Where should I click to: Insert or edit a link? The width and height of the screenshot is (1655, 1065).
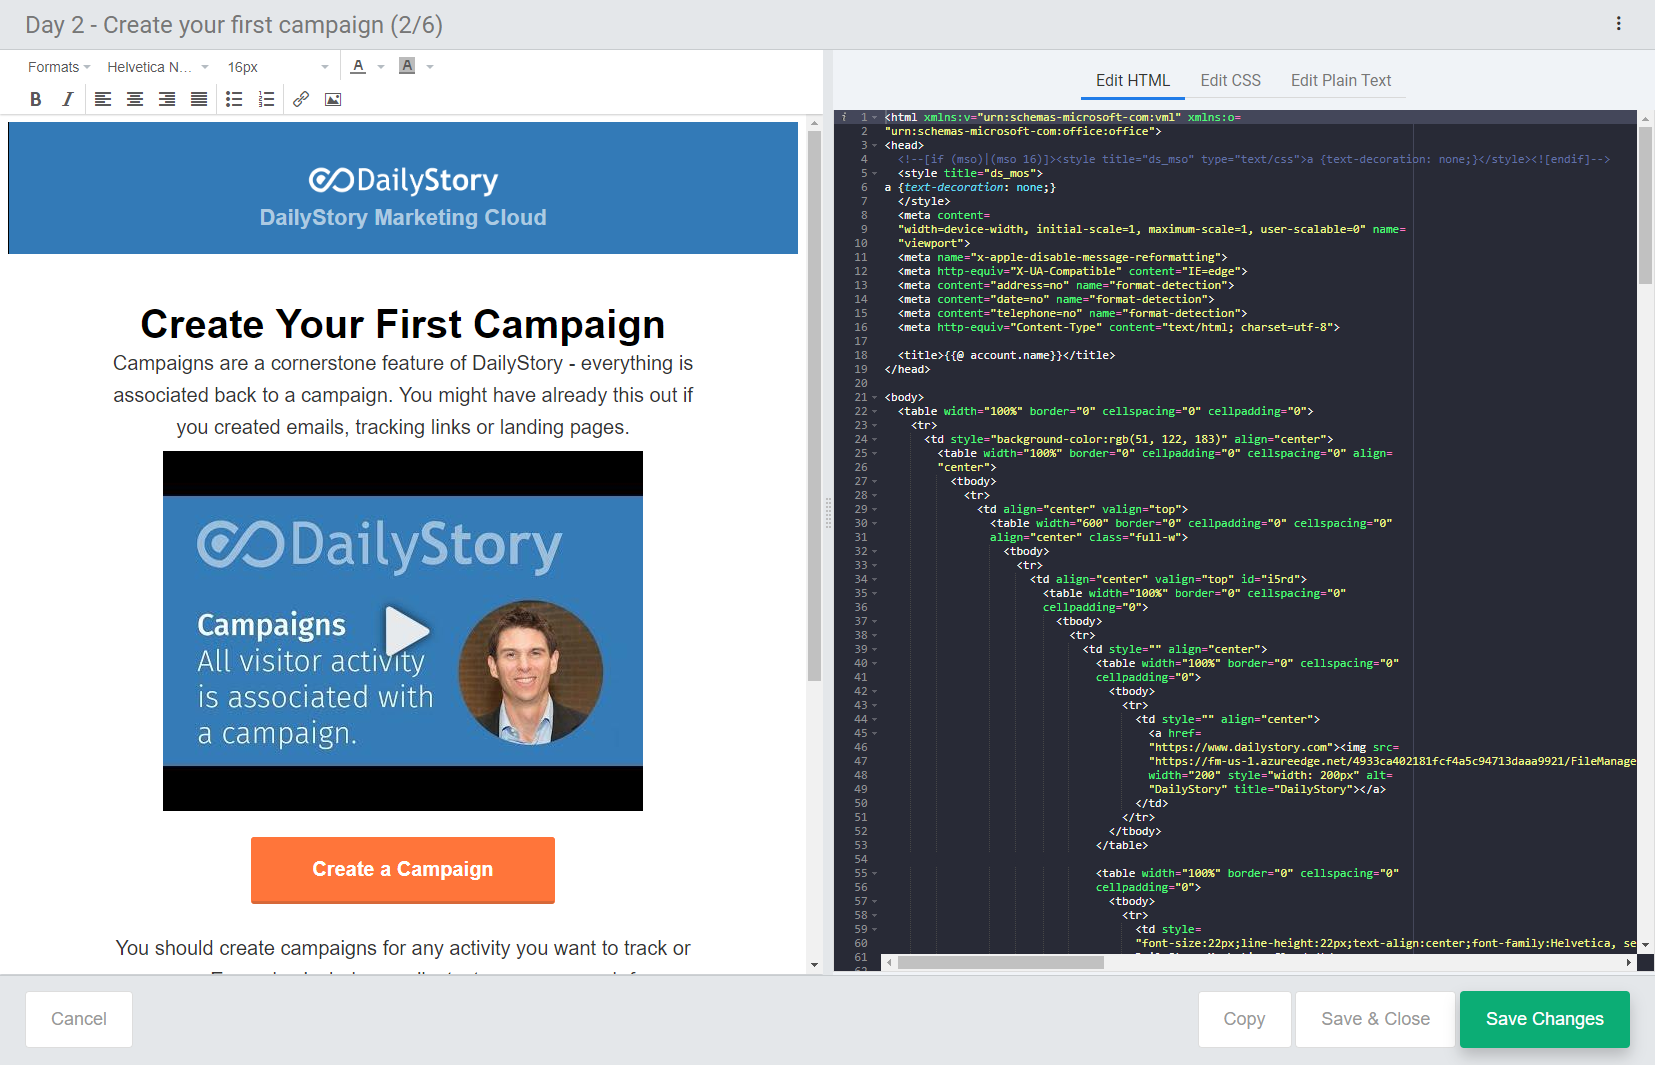[301, 99]
